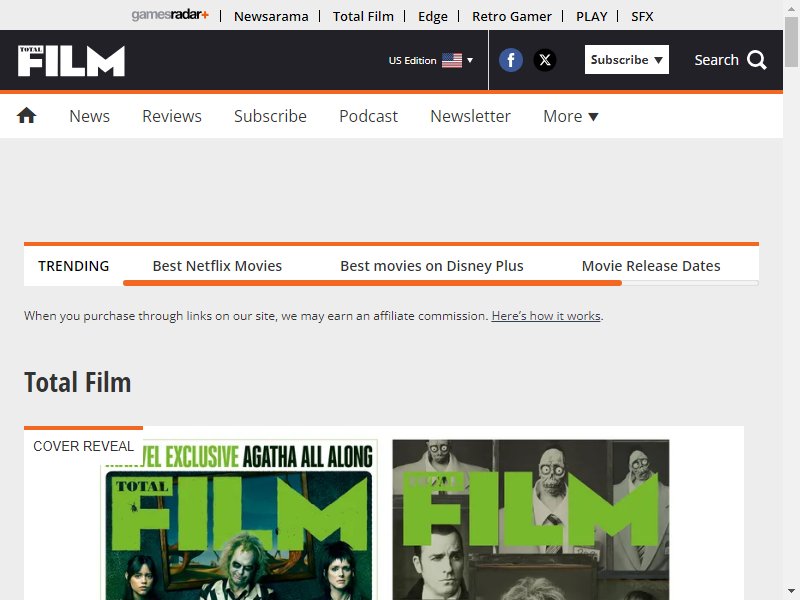
Task: Click the Here's how it works link
Action: click(x=546, y=316)
